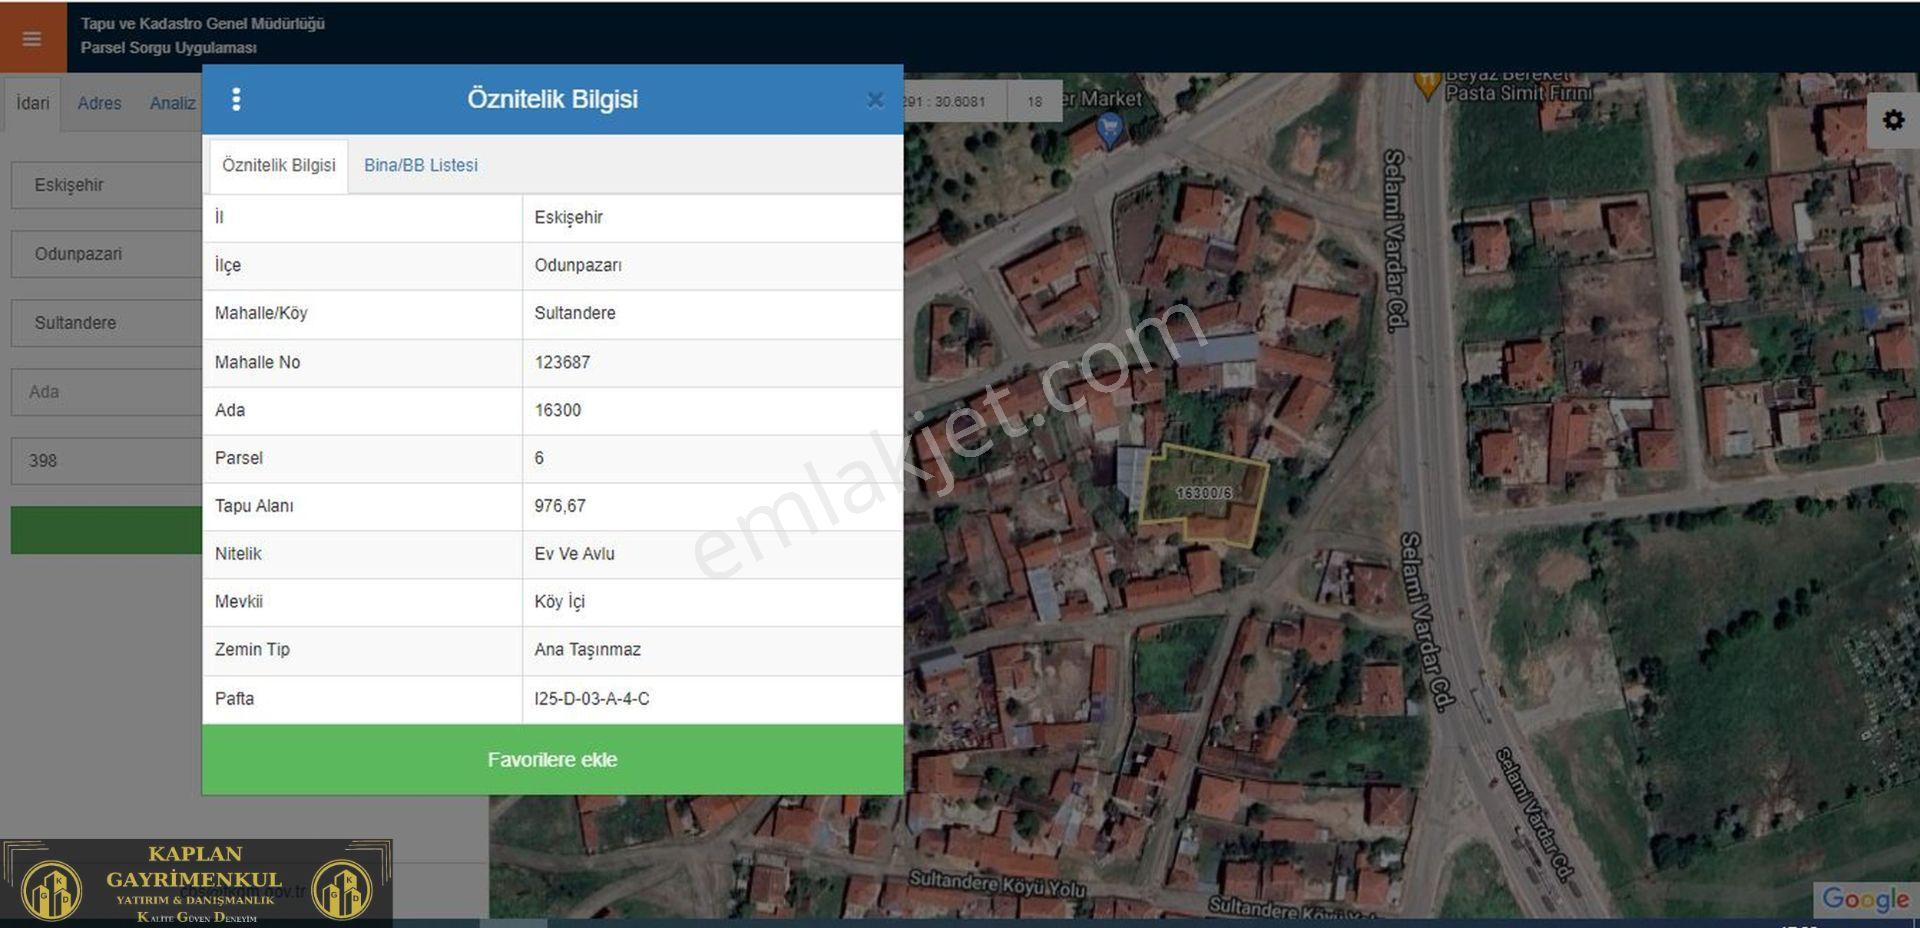Switch to the Bina/BB Listesi tab
Viewport: 1920px width, 928px height.
(421, 165)
